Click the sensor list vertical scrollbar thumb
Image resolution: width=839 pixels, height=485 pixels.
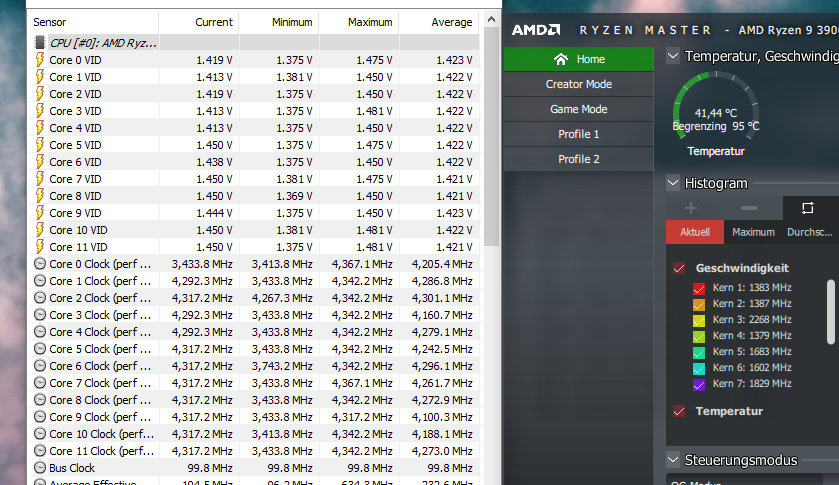coord(491,137)
